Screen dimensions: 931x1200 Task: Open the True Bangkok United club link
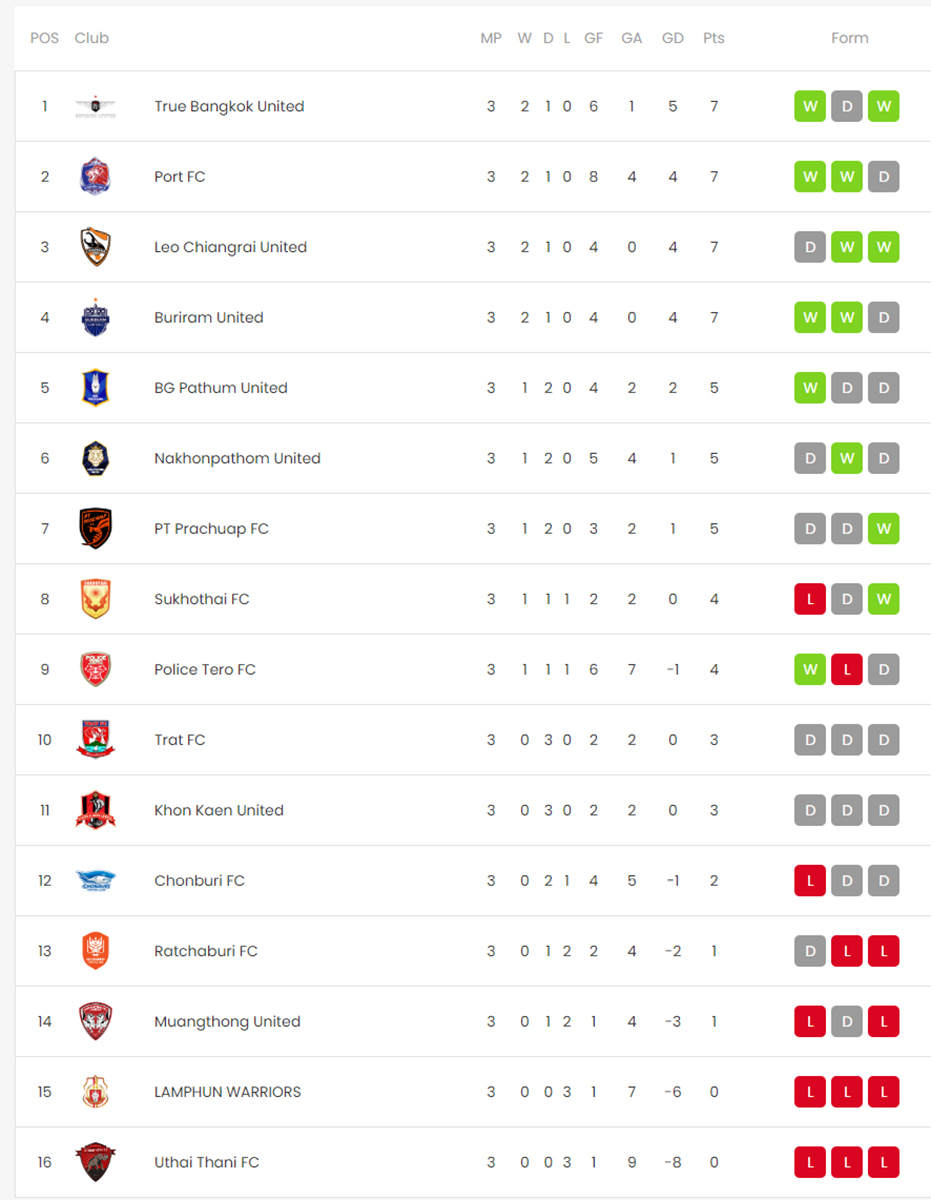click(x=229, y=106)
